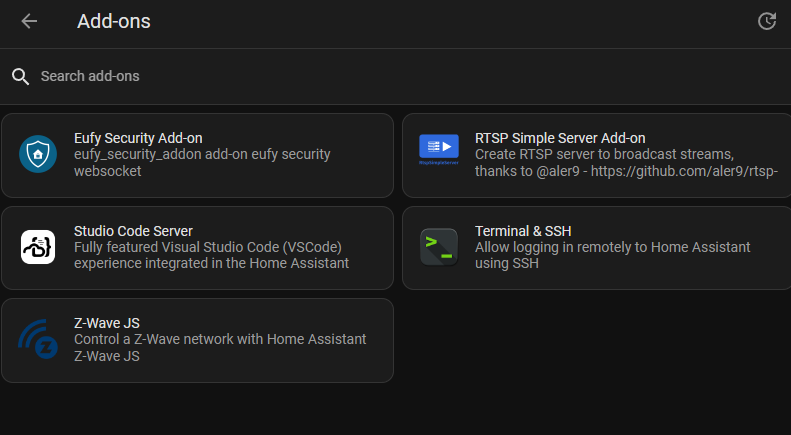Open the Eufy Security Add-on title
The width and height of the screenshot is (791, 435).
tap(138, 138)
